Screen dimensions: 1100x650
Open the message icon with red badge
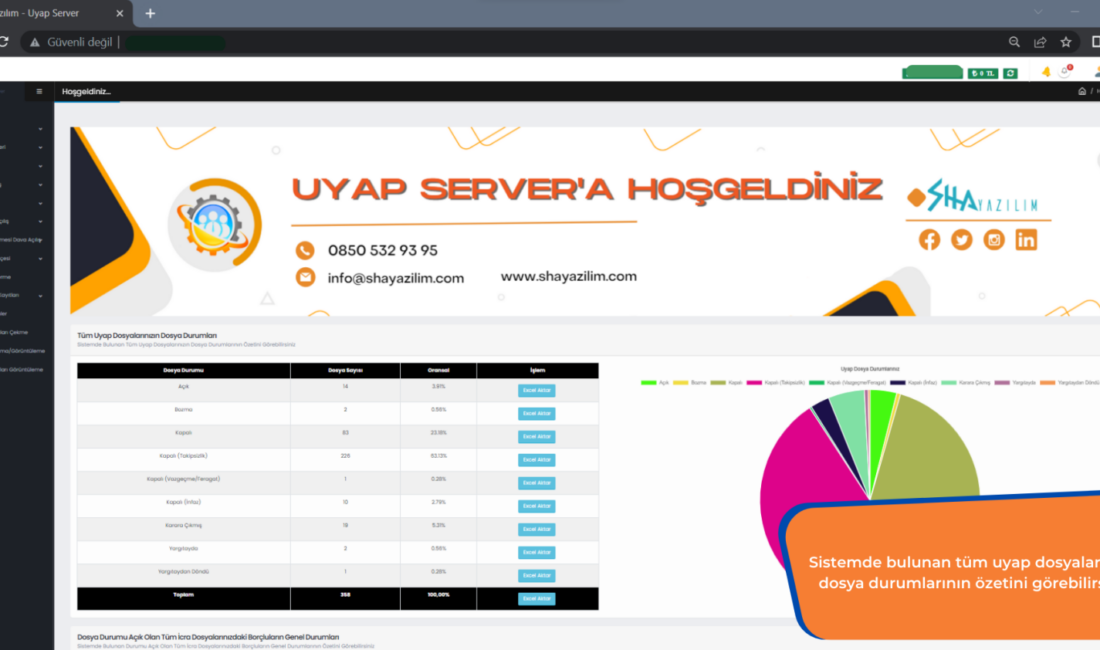click(x=1064, y=72)
